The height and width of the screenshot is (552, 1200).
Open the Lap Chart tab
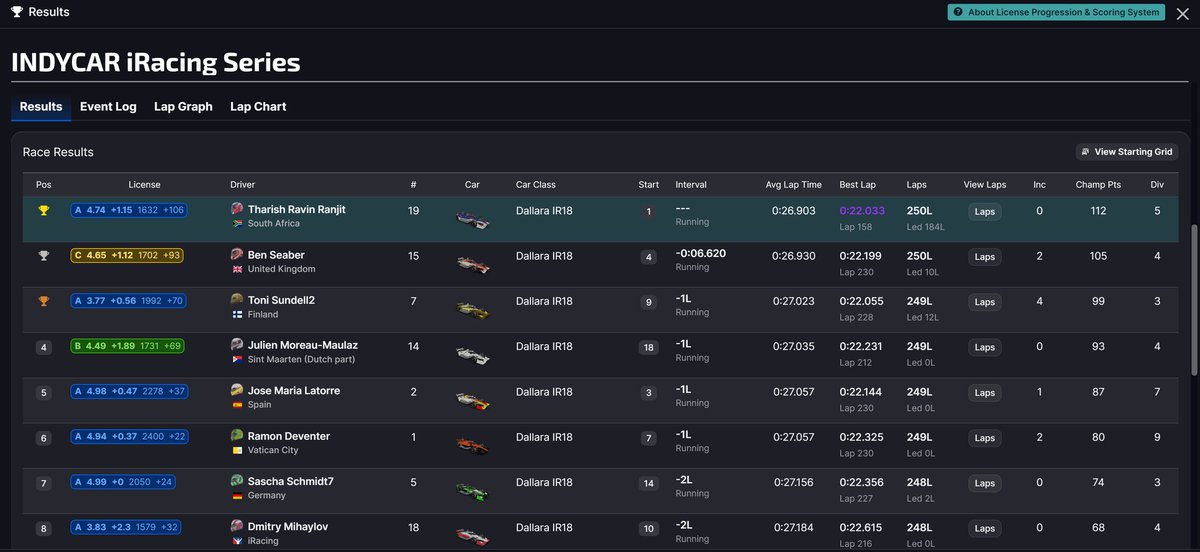pos(258,106)
